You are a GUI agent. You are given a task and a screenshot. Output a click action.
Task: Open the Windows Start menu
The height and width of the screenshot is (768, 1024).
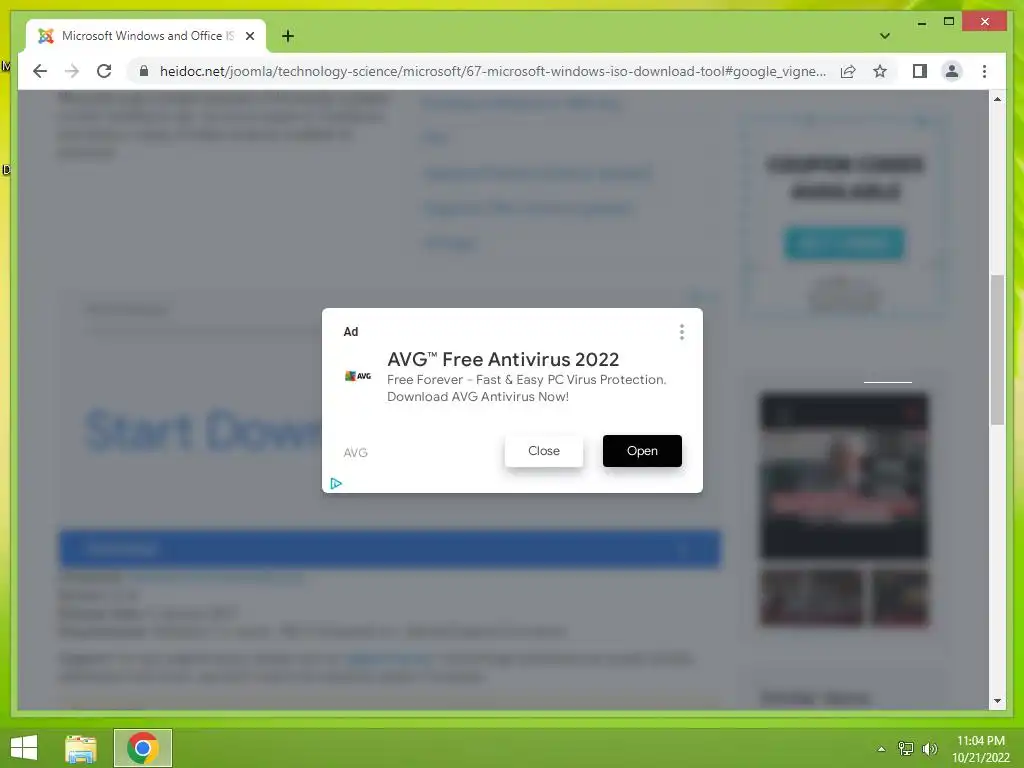coord(24,748)
